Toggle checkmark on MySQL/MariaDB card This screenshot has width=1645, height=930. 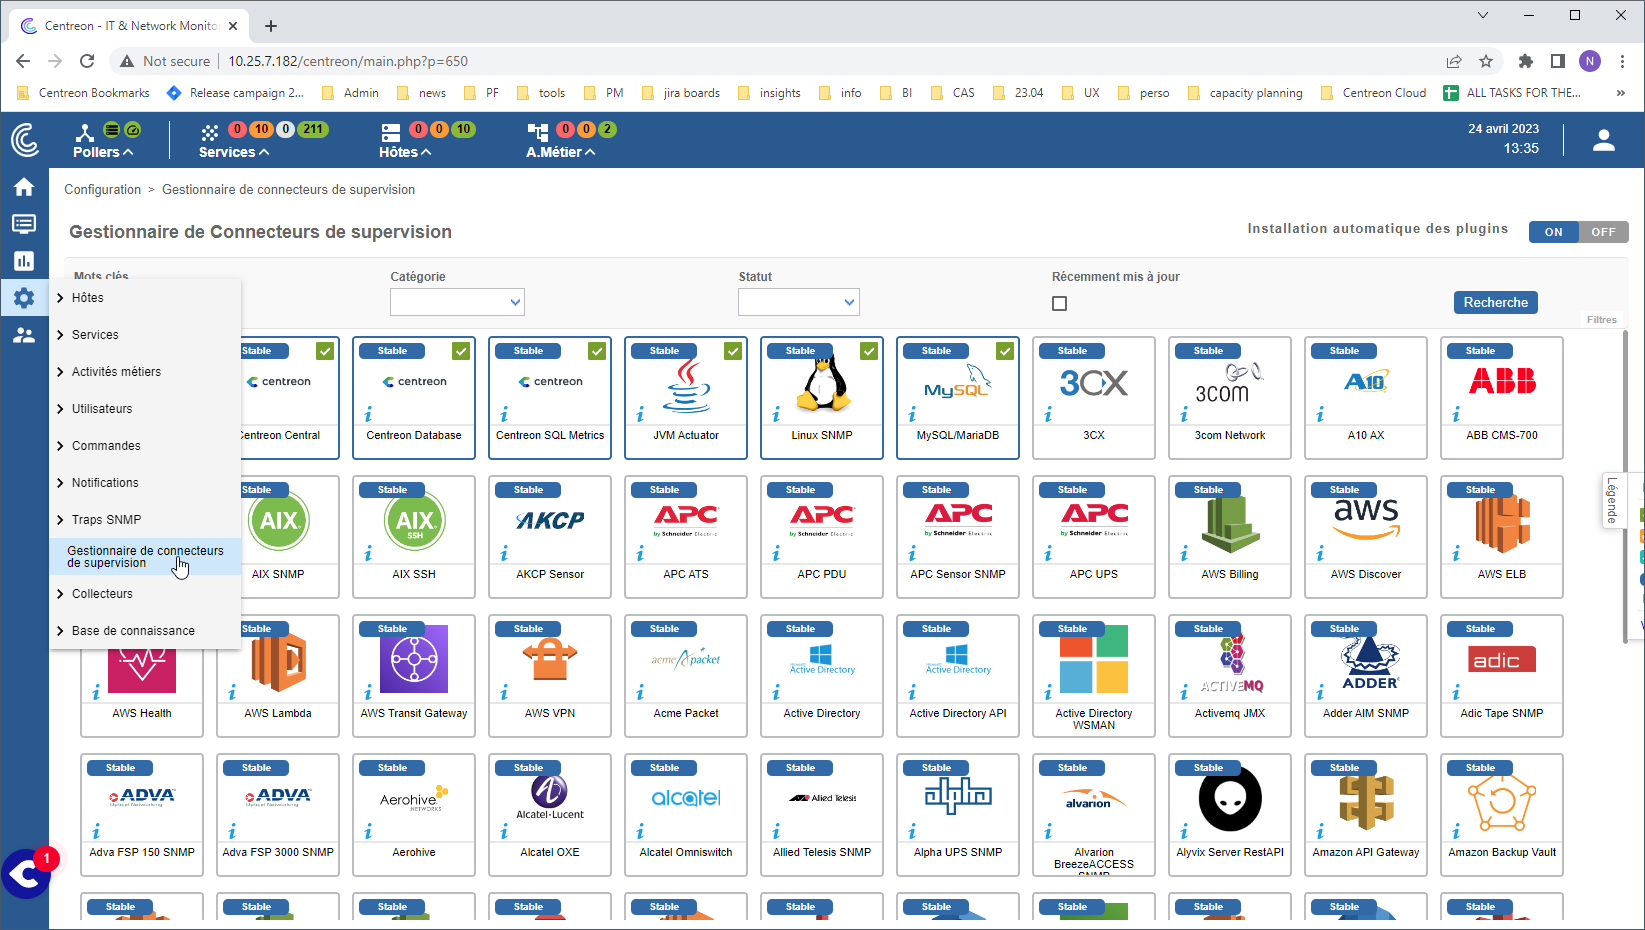pyautogui.click(x=1005, y=351)
